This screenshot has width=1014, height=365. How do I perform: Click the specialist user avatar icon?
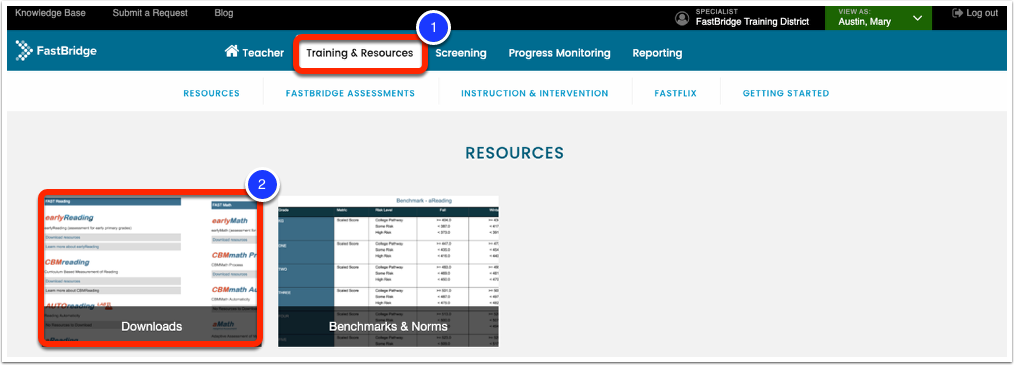[x=682, y=18]
